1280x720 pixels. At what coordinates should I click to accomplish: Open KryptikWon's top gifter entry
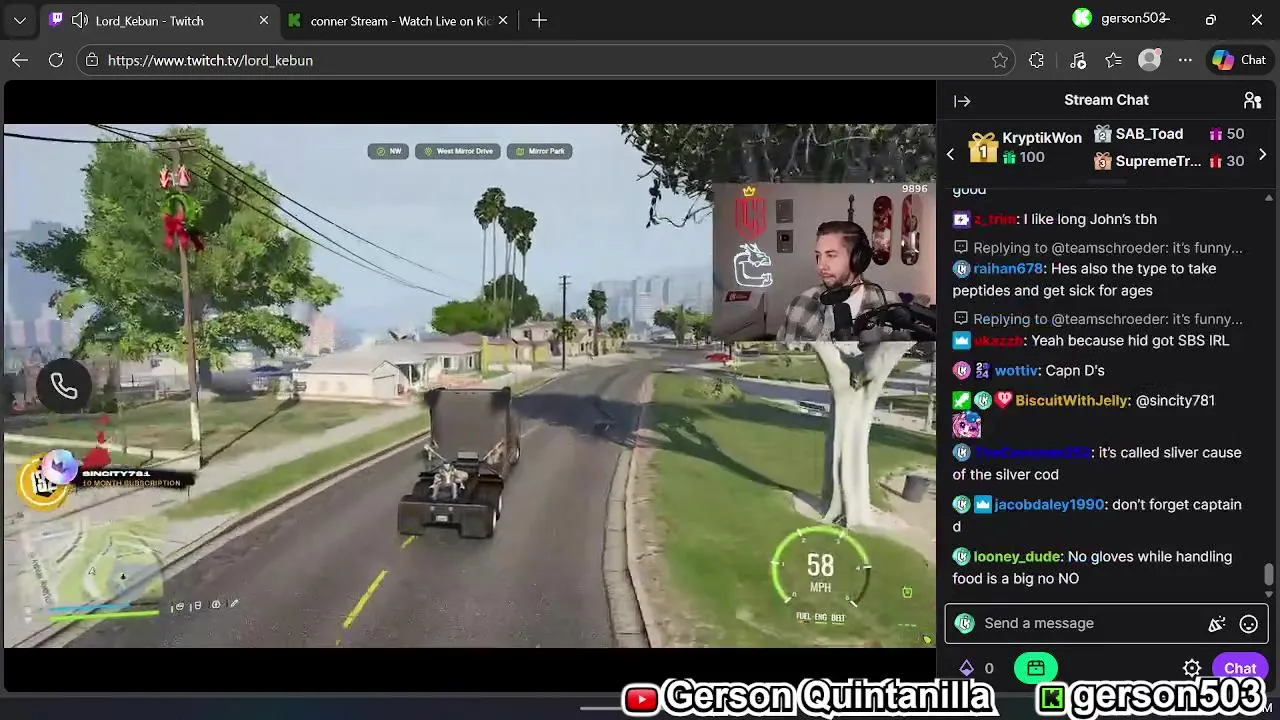(1026, 147)
